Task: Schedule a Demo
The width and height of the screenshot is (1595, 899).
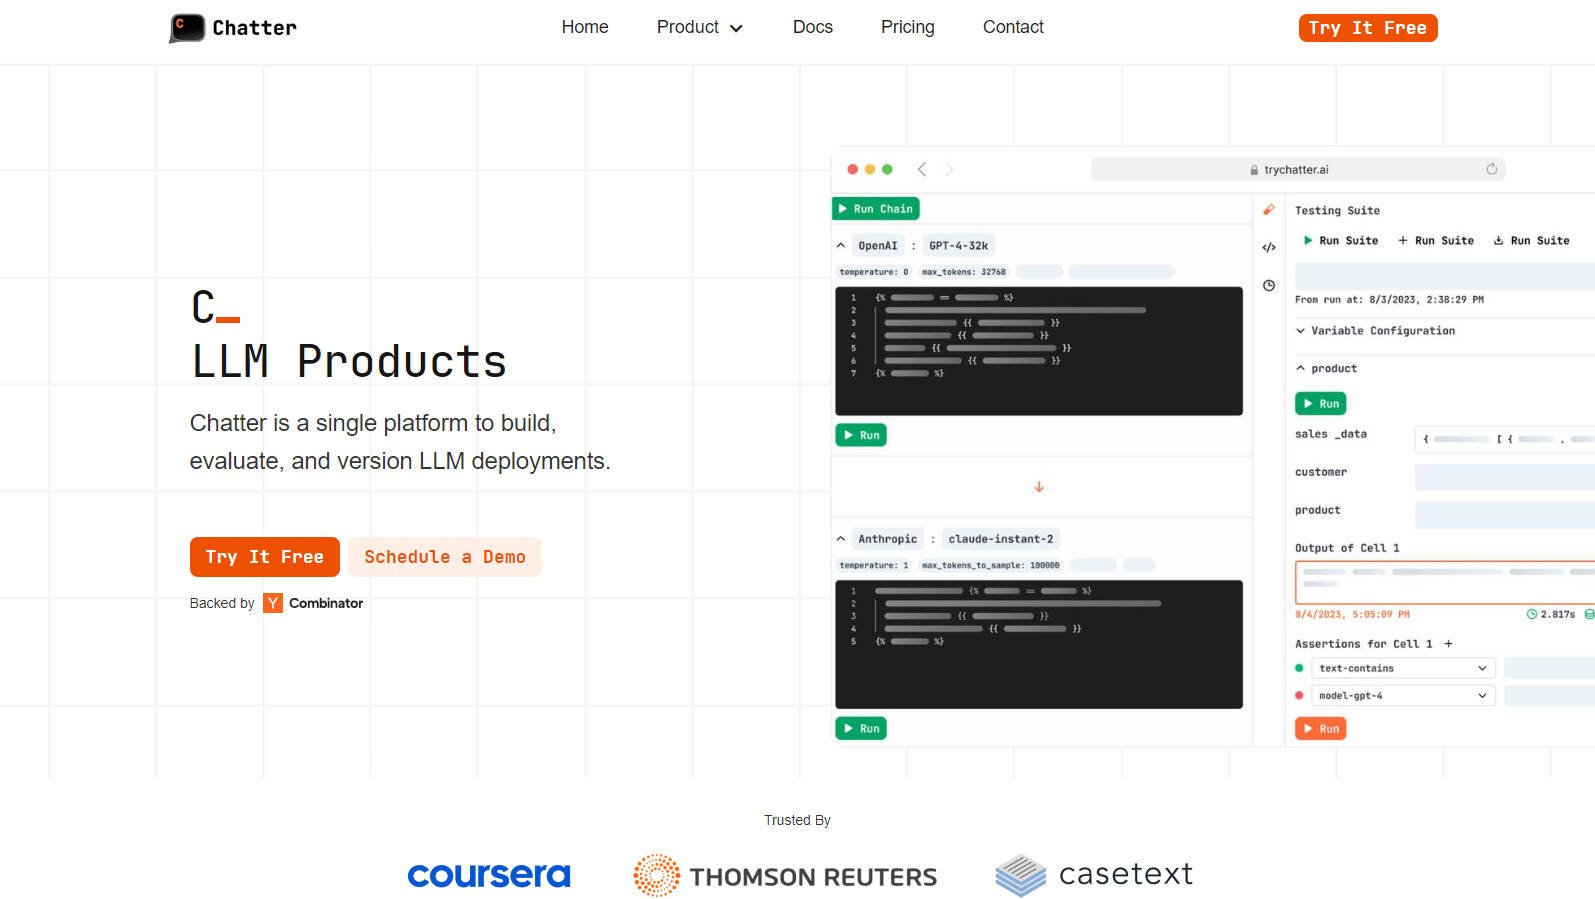Action: (444, 557)
